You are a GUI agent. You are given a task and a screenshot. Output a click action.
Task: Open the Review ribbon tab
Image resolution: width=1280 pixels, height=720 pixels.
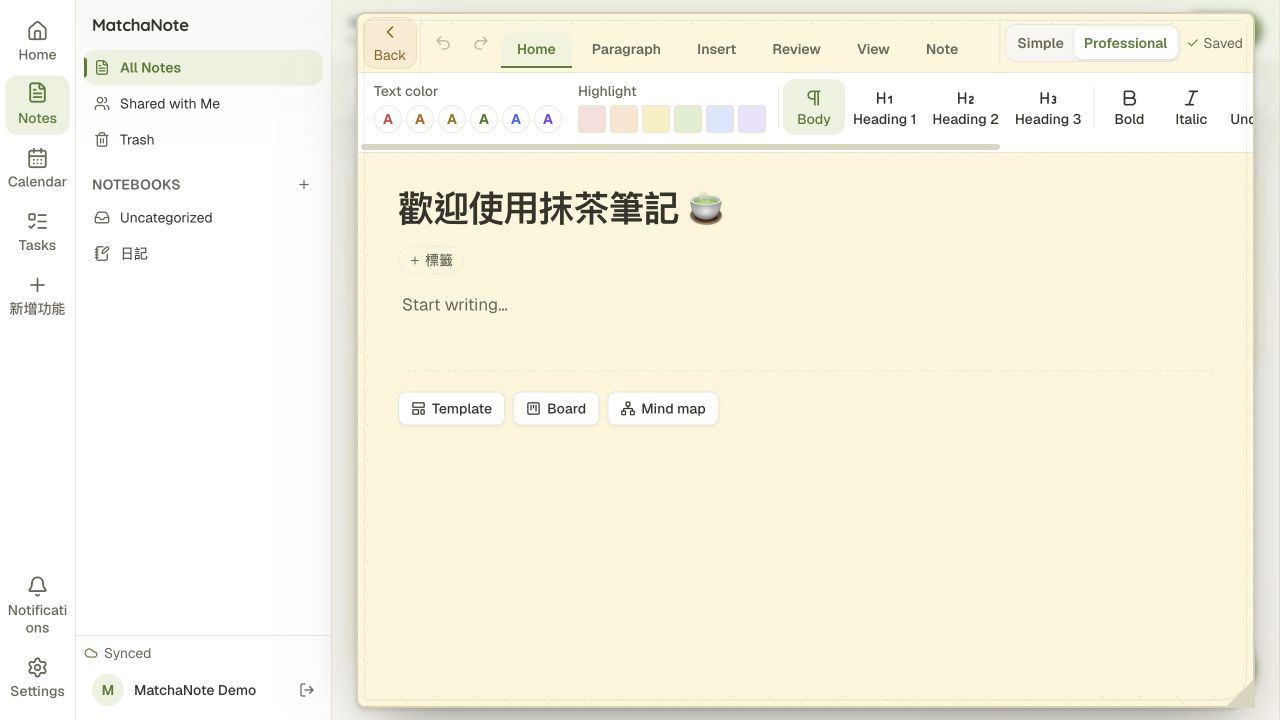(796, 49)
